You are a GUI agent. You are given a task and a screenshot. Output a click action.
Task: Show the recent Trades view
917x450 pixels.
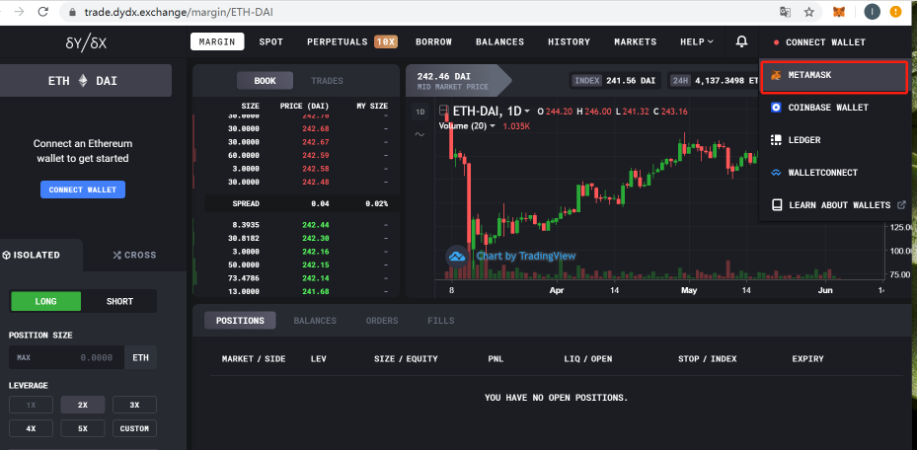point(327,81)
